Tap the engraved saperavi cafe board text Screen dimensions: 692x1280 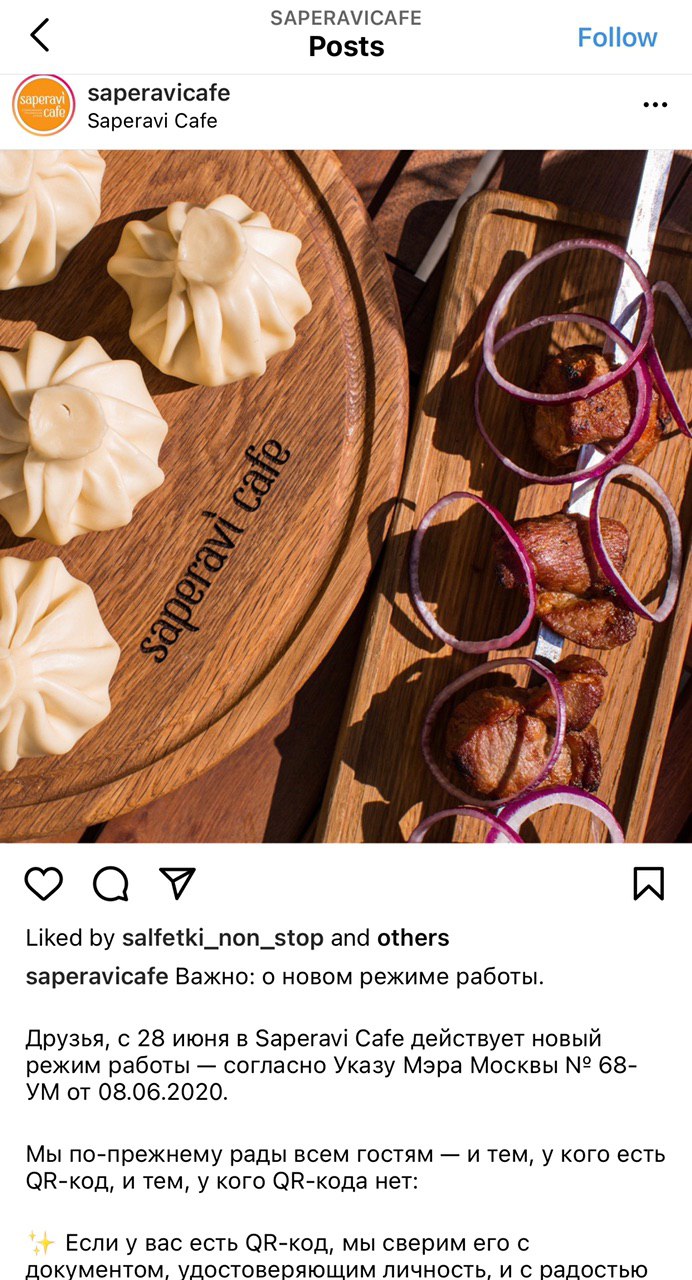[217, 550]
